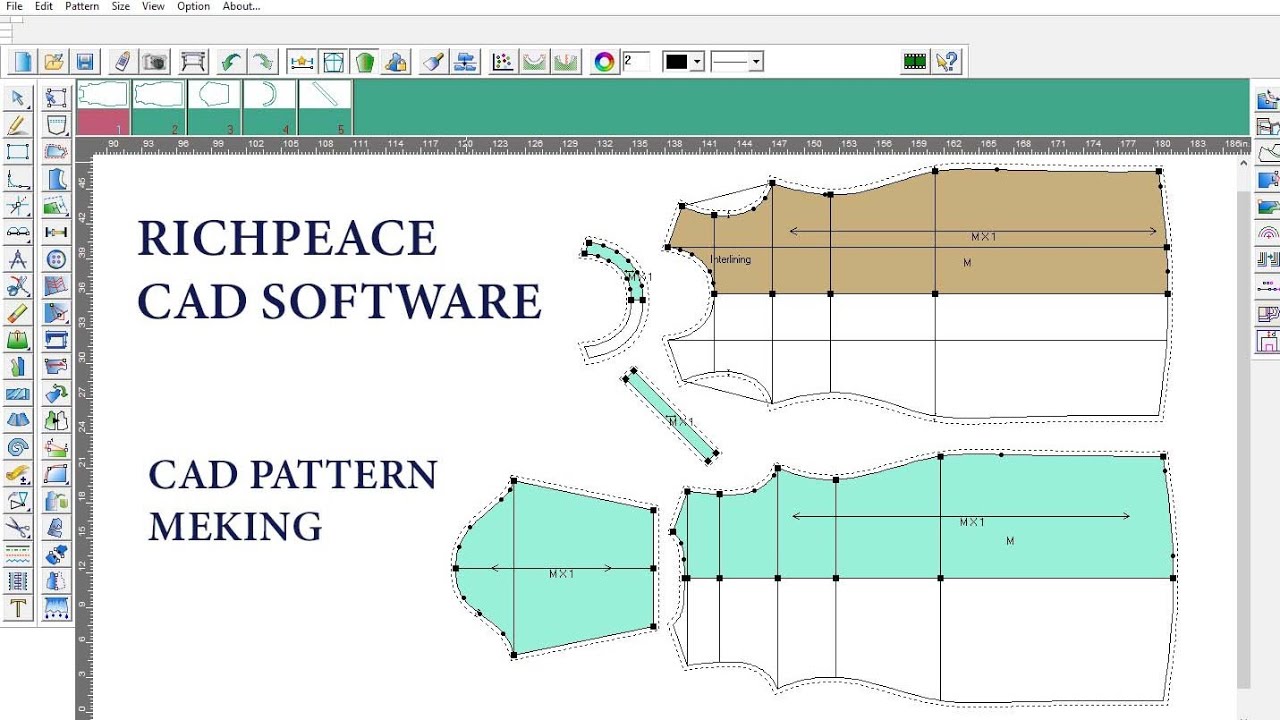This screenshot has width=1280, height=720.
Task: Undo with the green left arrow
Action: point(231,62)
